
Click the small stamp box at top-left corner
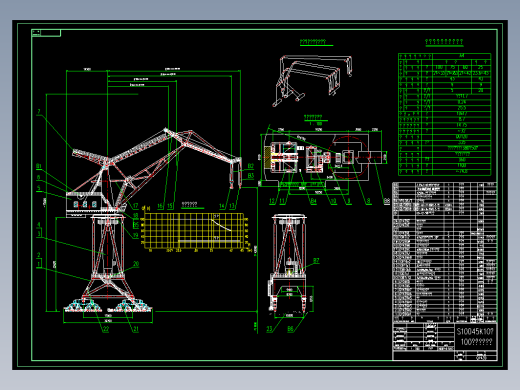click(46, 33)
